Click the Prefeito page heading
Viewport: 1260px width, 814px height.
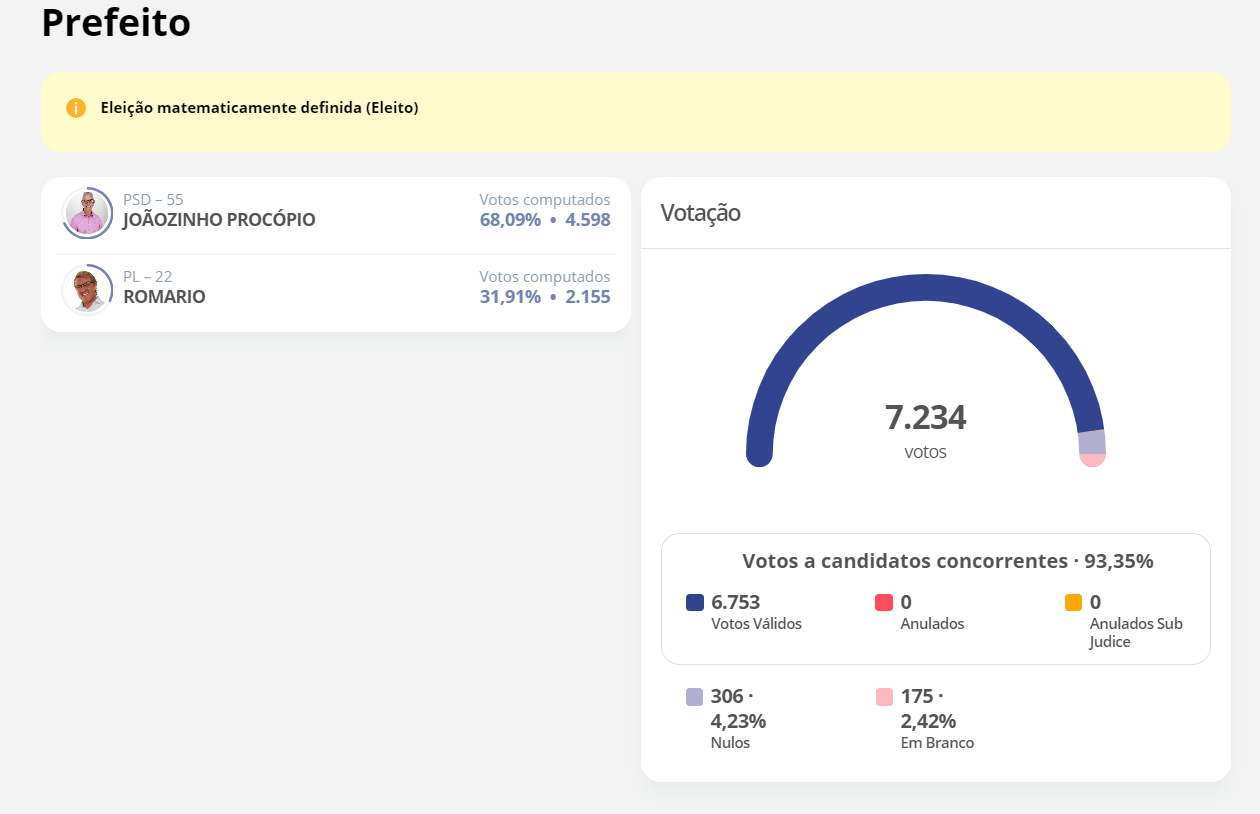tap(116, 23)
